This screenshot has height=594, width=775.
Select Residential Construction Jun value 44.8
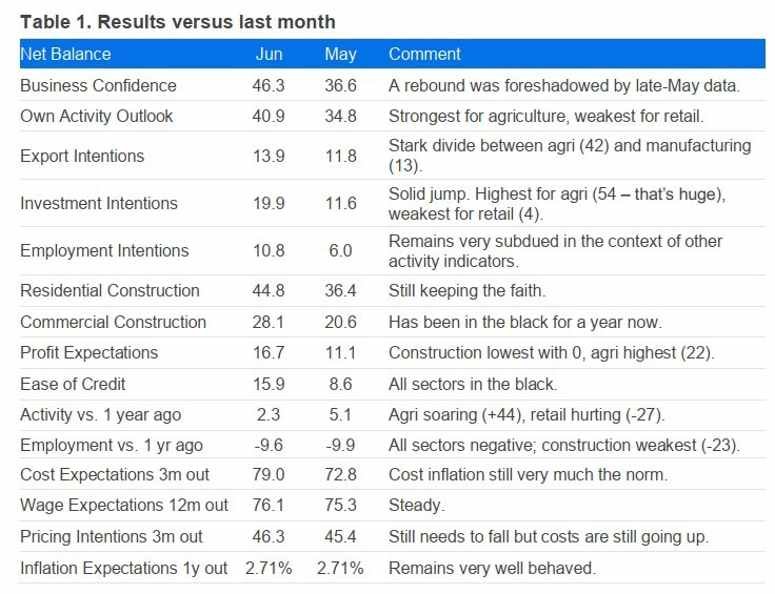(x=269, y=291)
